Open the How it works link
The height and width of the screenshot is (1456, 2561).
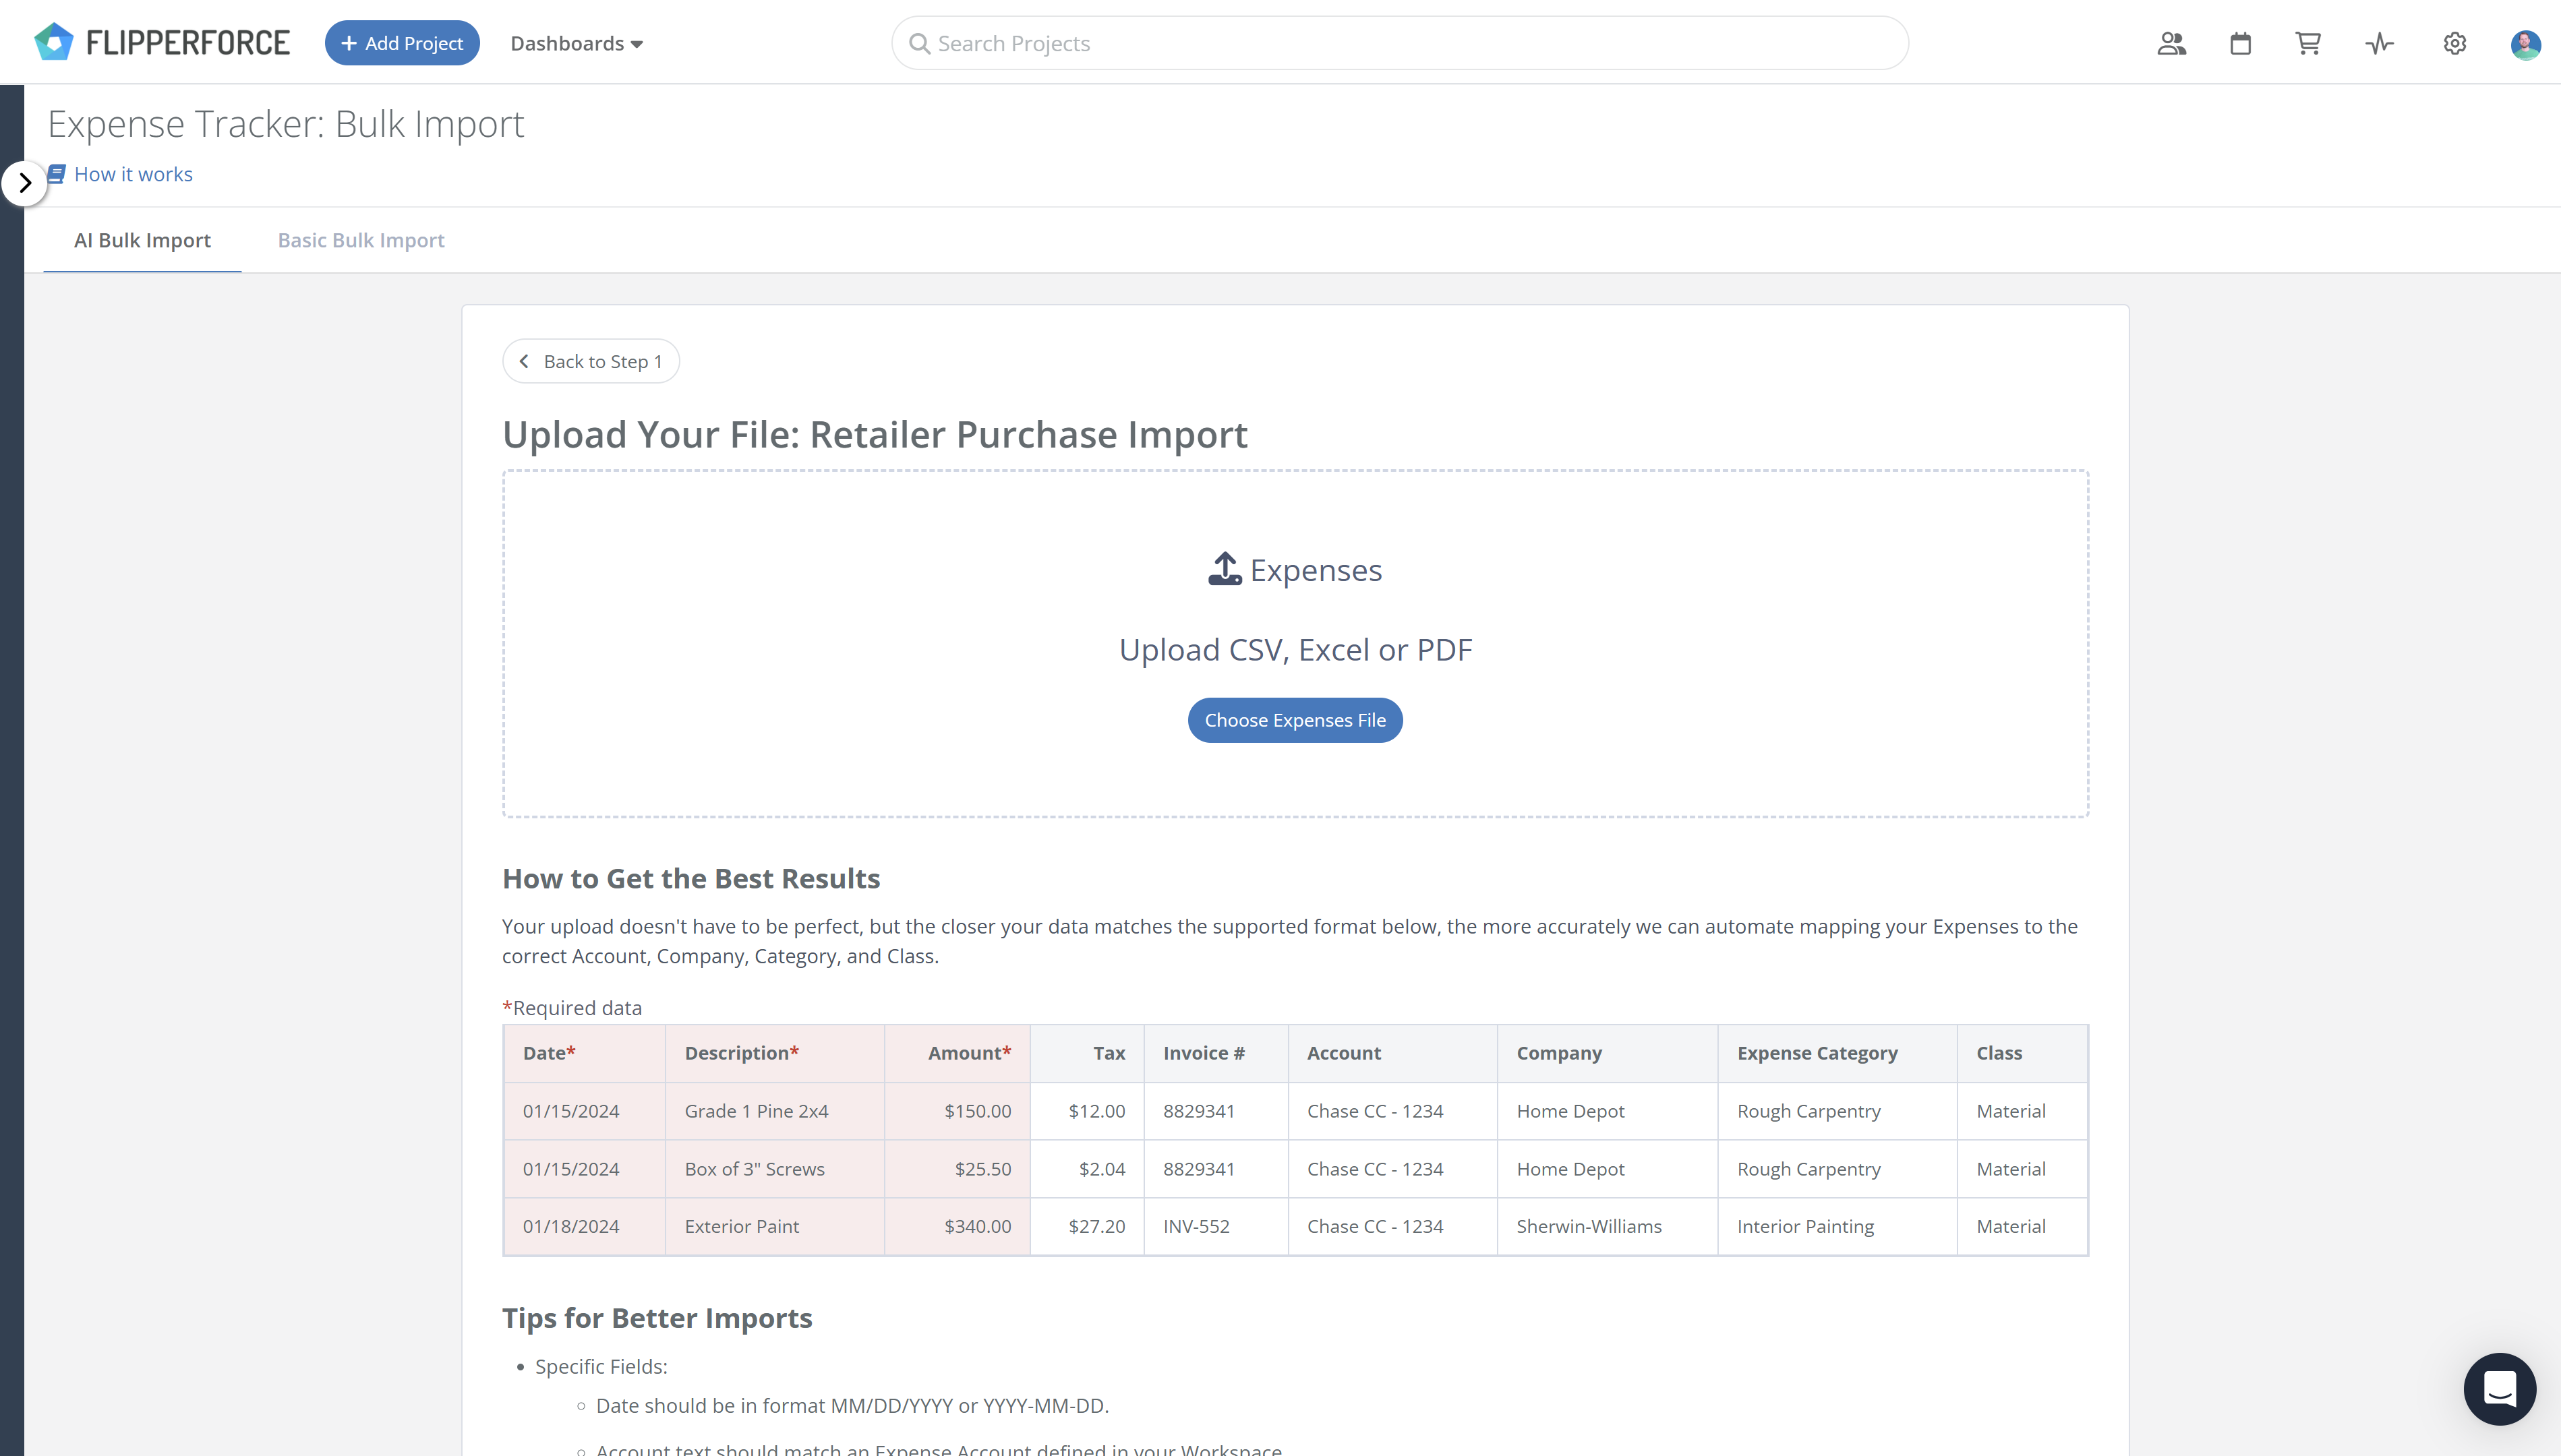[x=133, y=174]
